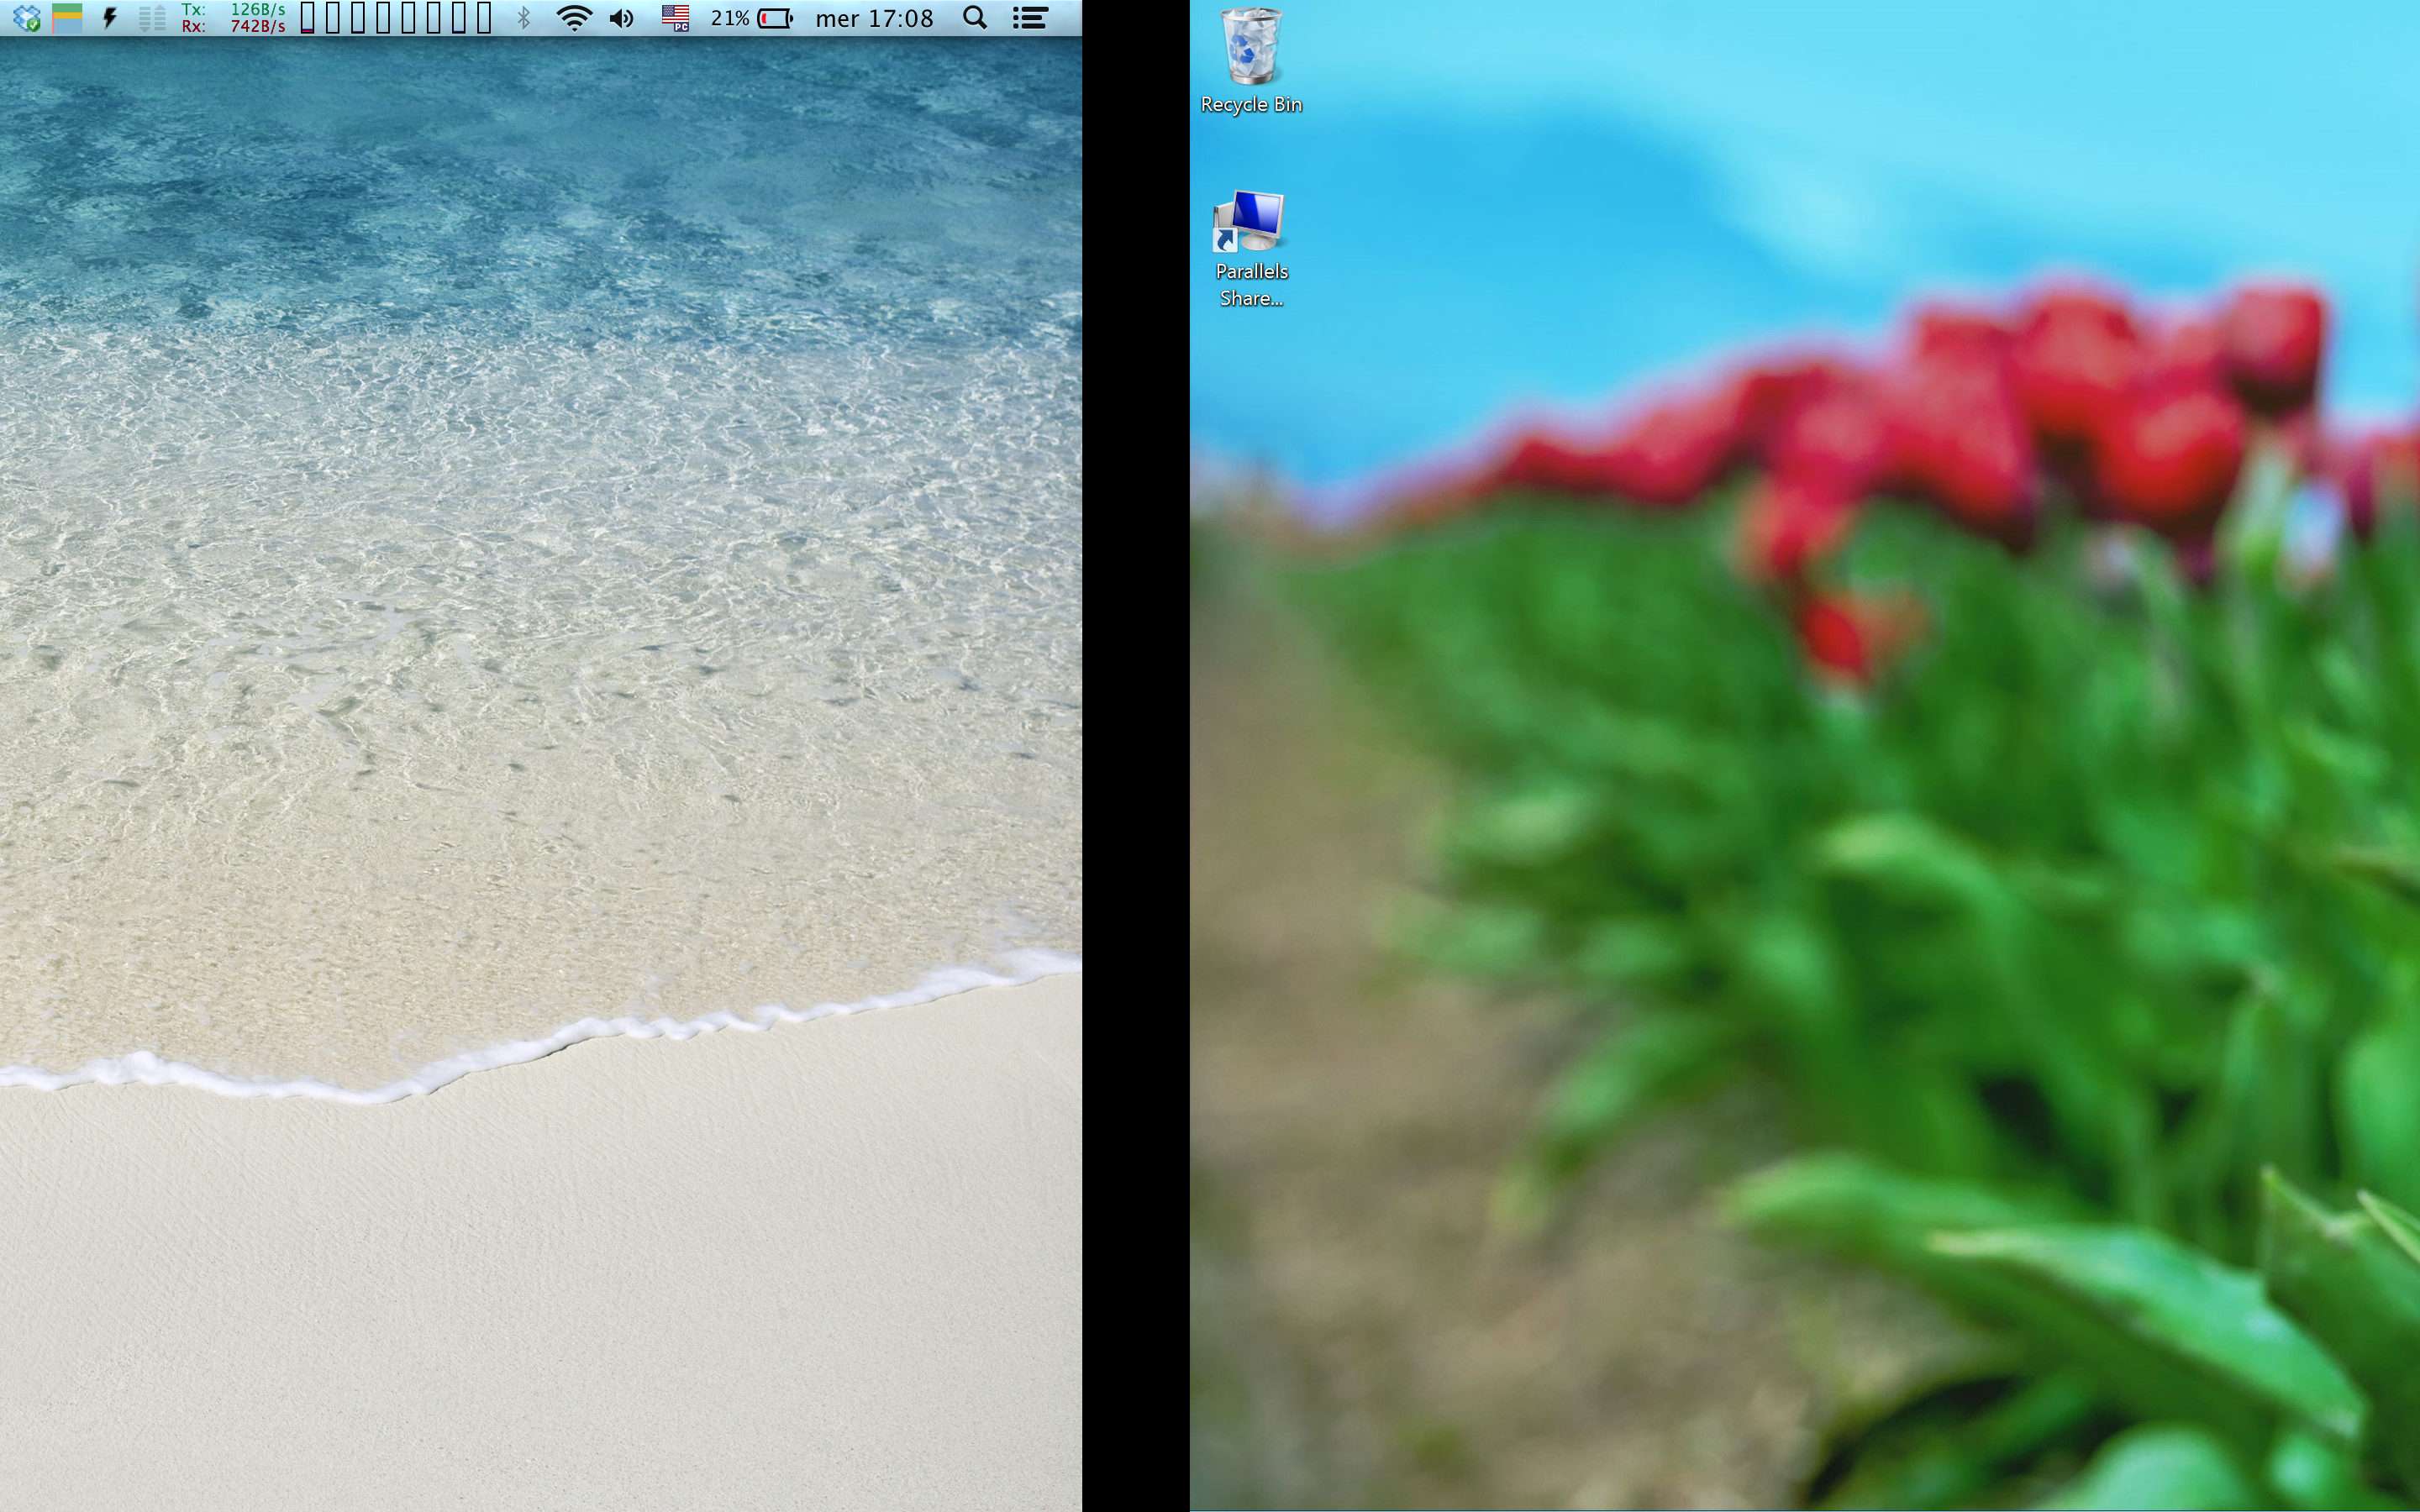
Task: Open Notification Center list icon
Action: [x=1030, y=18]
